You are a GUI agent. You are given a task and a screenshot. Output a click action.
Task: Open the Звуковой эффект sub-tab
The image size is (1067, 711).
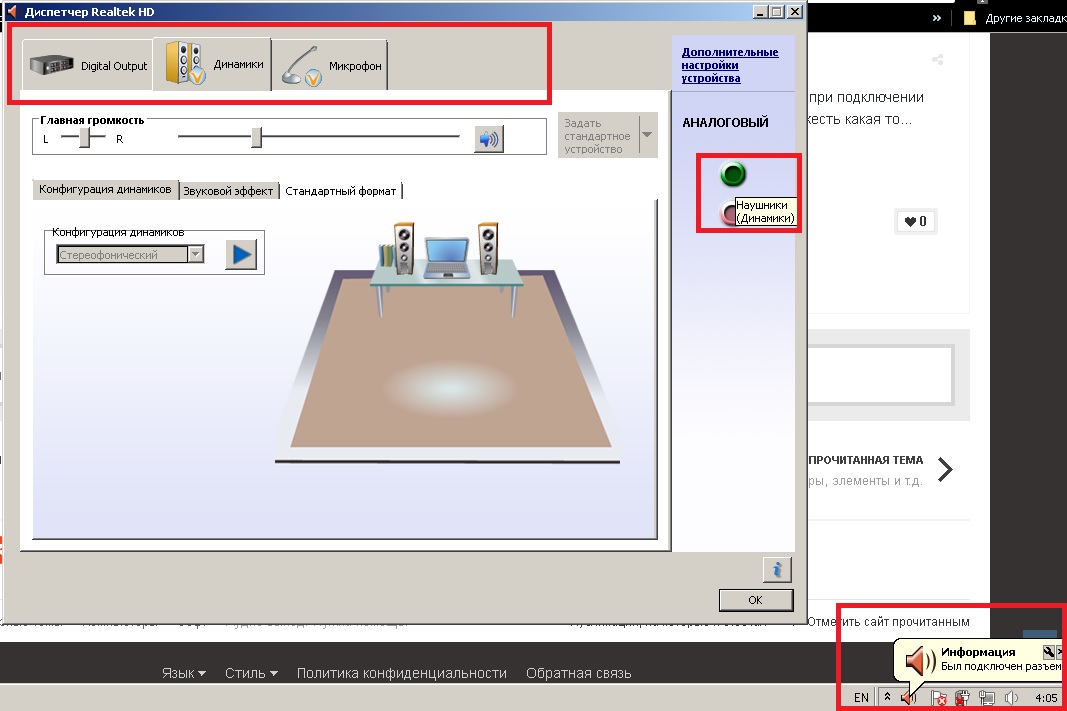228,191
